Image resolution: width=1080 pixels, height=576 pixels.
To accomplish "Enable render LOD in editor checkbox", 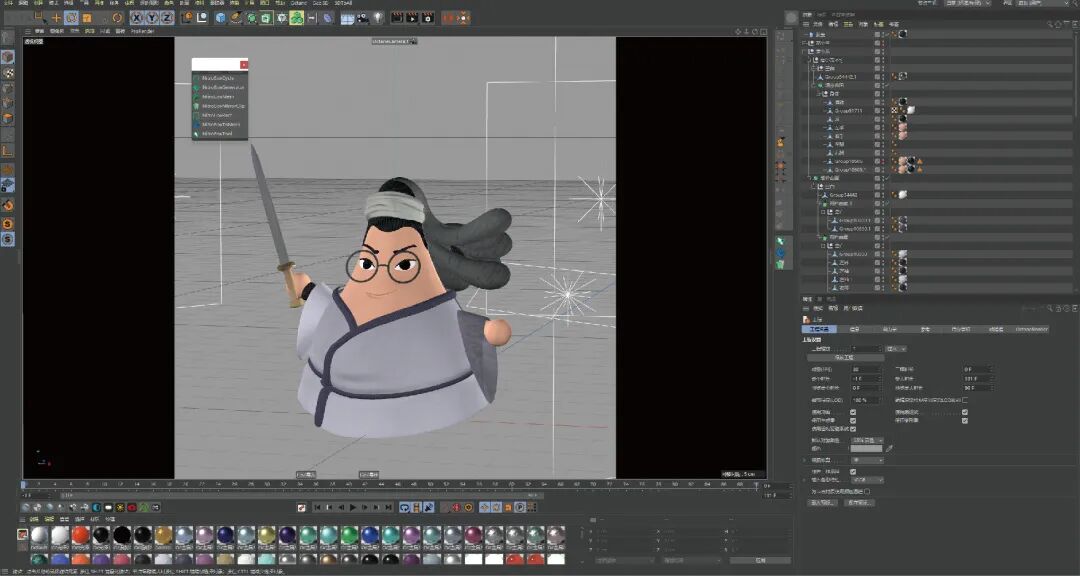I will [x=965, y=400].
